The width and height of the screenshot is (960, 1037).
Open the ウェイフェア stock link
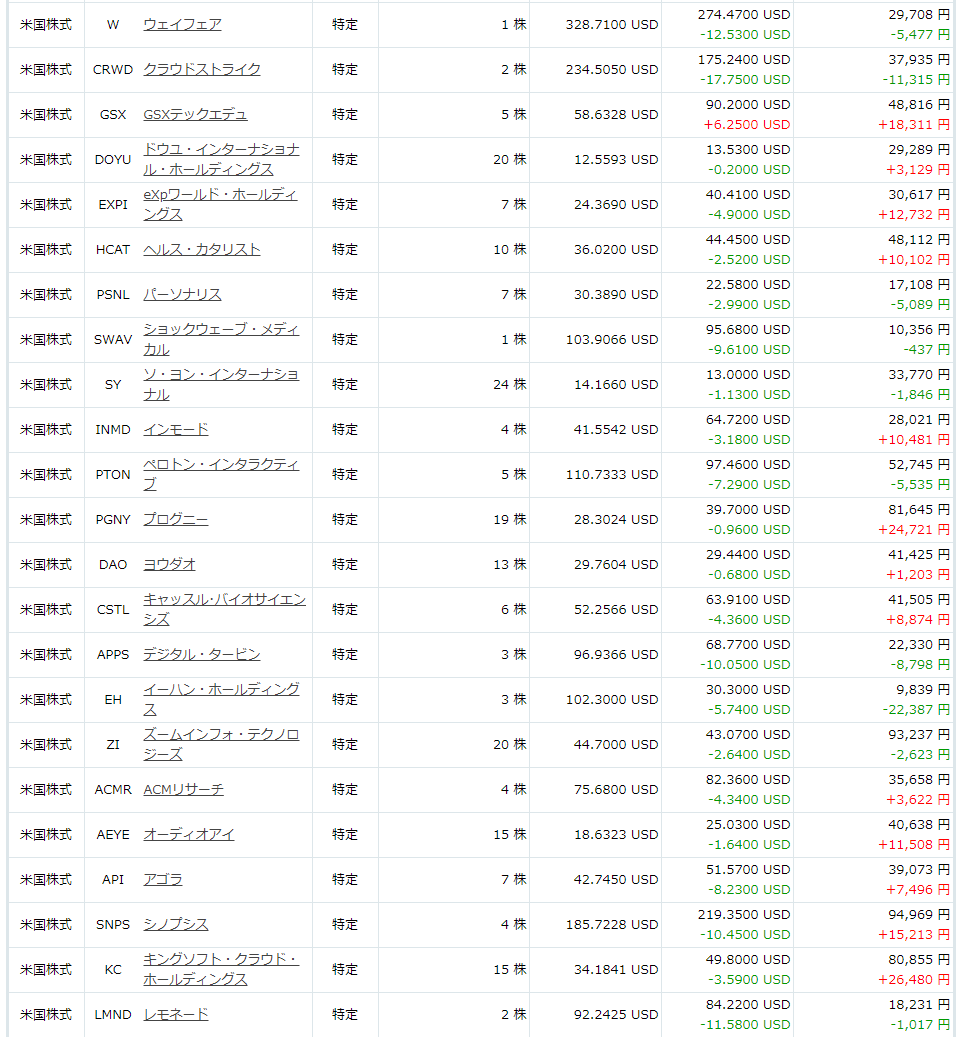tap(182, 24)
